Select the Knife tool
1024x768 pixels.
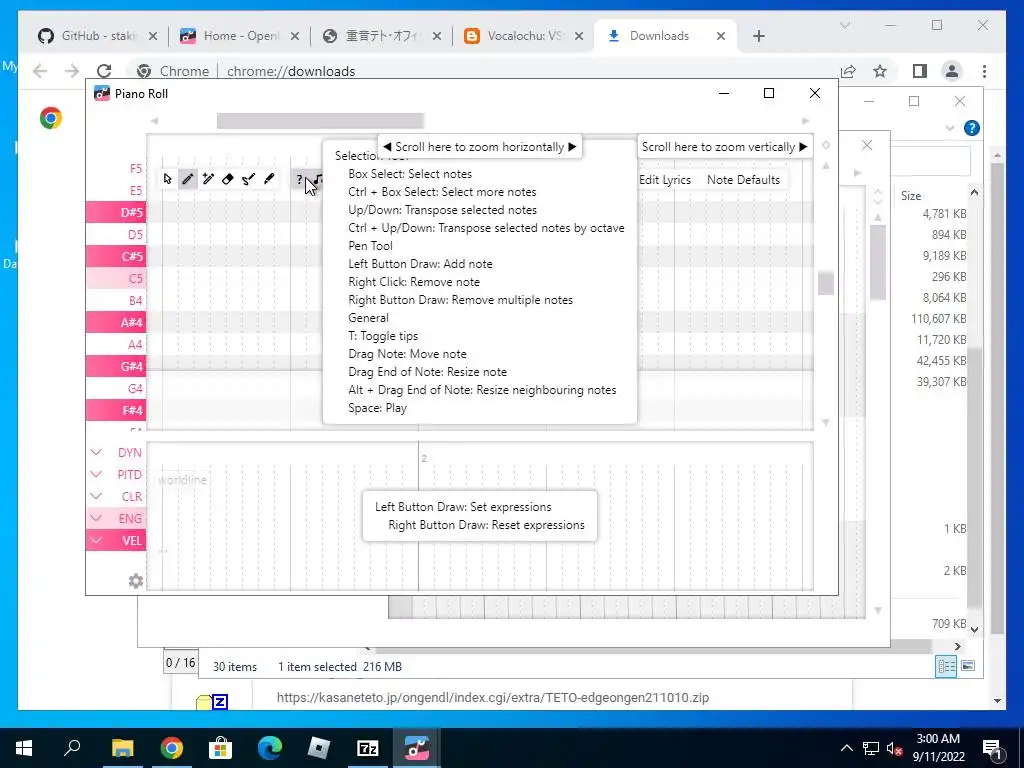[268, 179]
